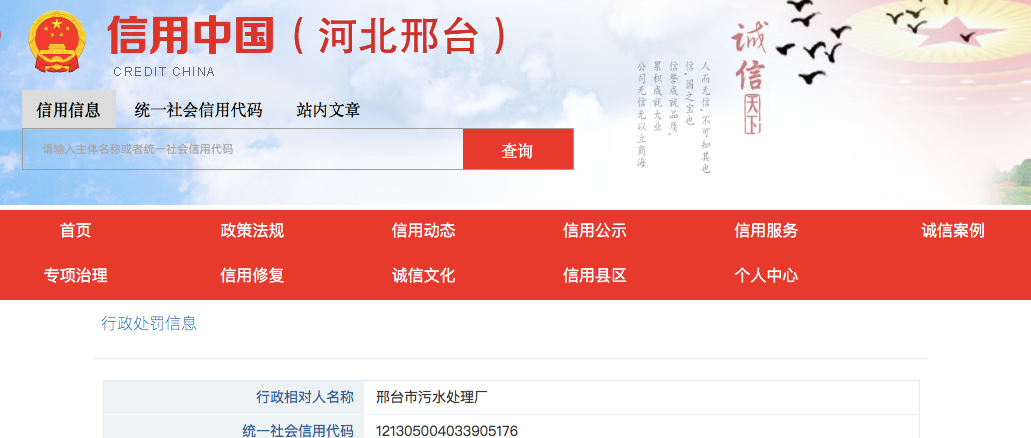Switch to 站内文章 search tab
1031x438 pixels.
click(x=328, y=110)
